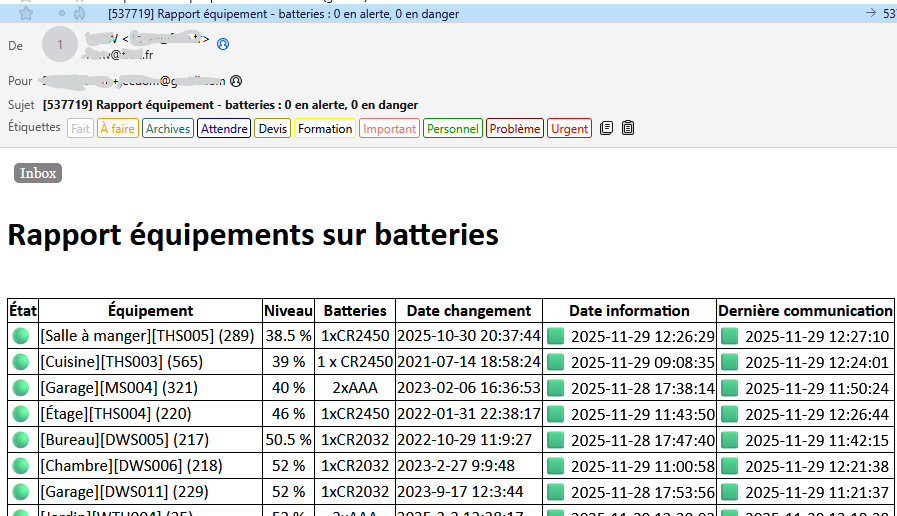
Task: Click the contact icon beside recipient address
Action: pyautogui.click(x=236, y=81)
